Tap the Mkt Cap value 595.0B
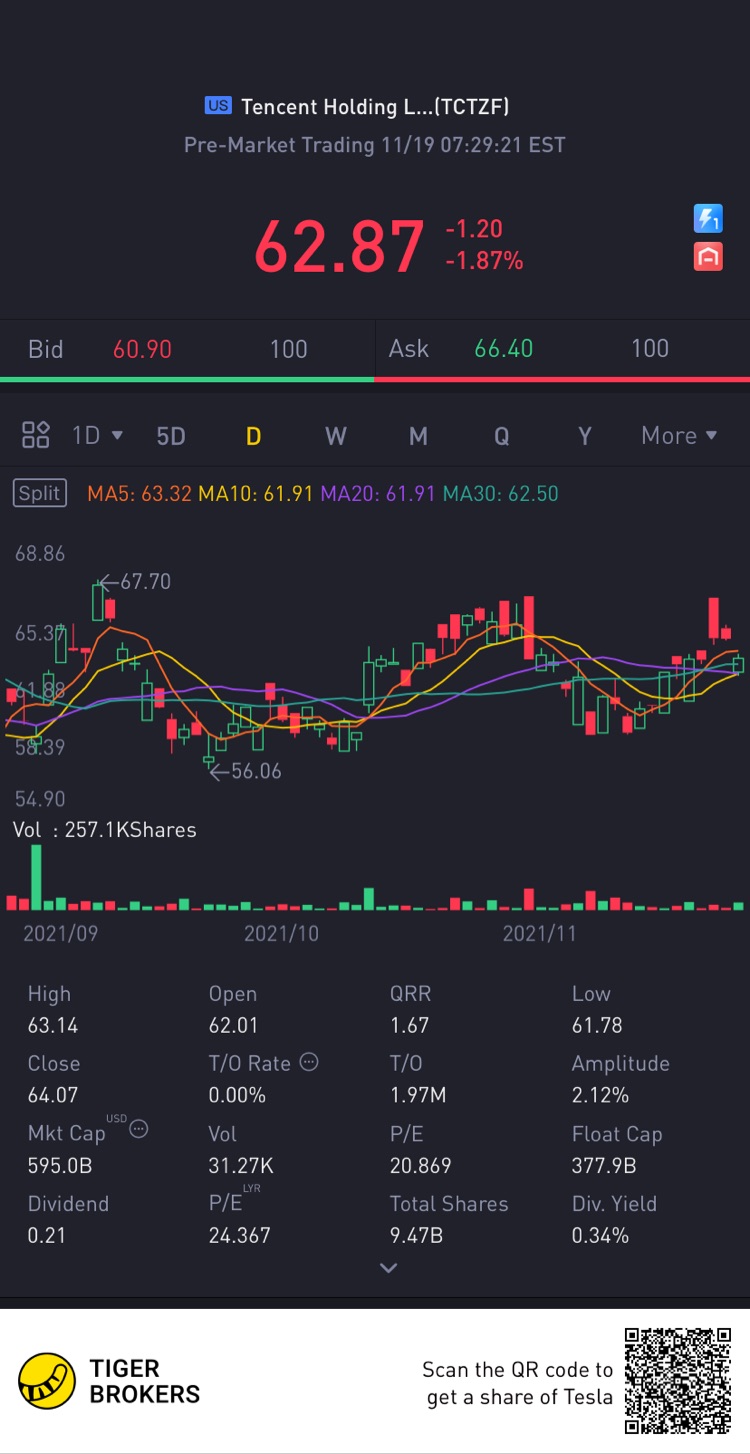750x1454 pixels. pyautogui.click(x=59, y=1165)
